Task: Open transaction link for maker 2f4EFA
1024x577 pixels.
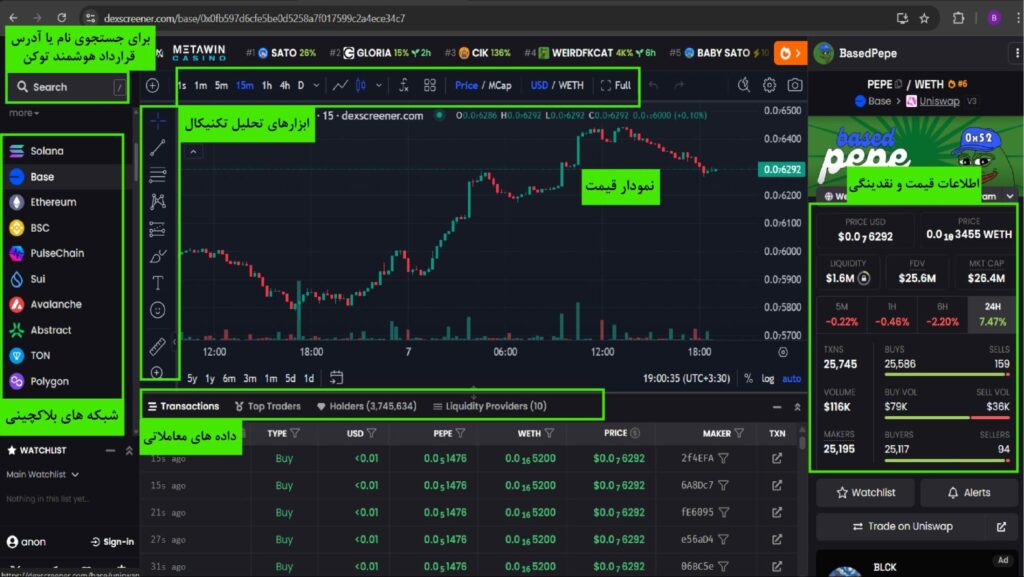Action: click(776, 458)
